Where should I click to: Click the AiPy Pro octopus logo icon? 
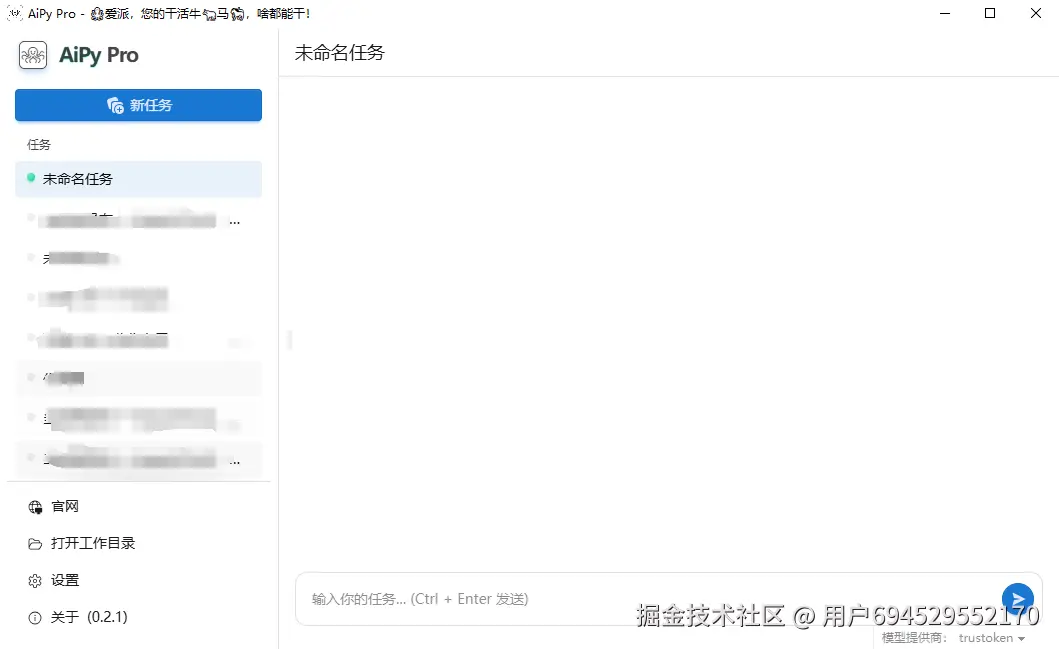point(33,55)
